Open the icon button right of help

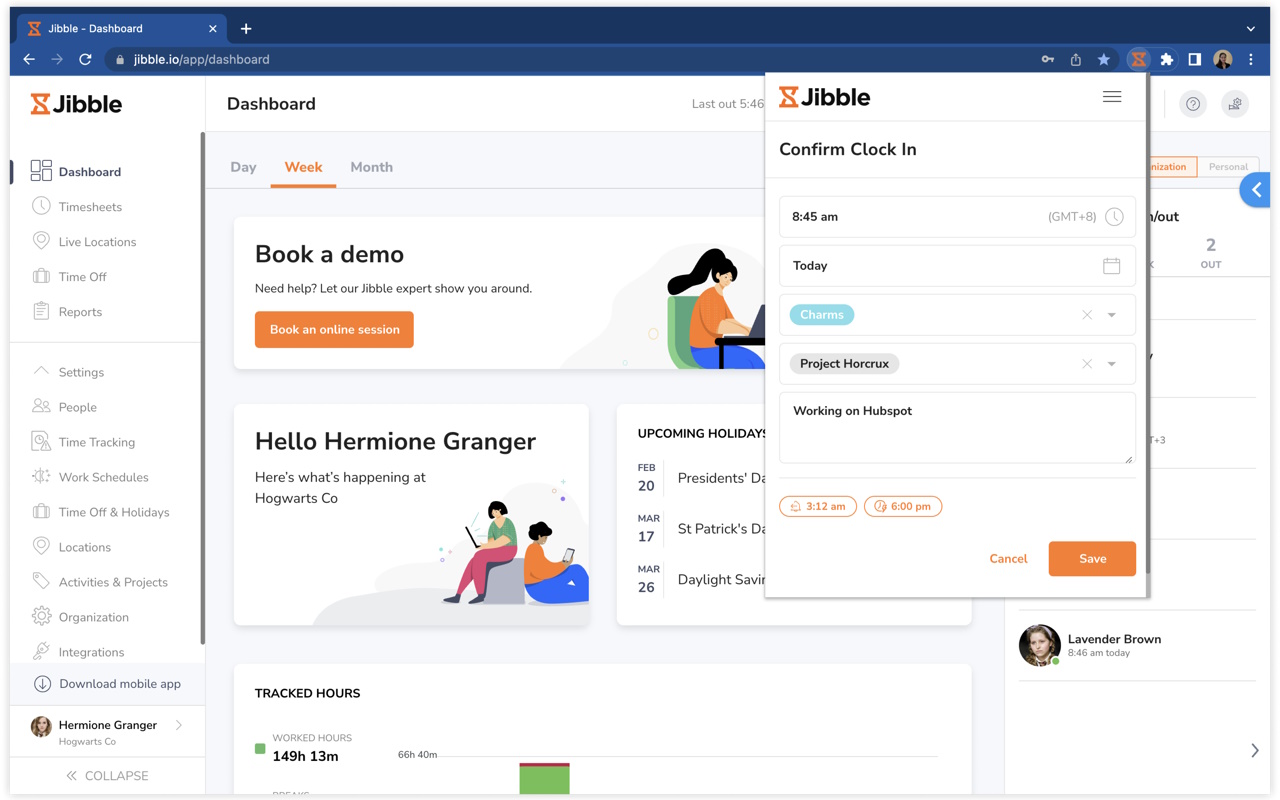coord(1235,104)
